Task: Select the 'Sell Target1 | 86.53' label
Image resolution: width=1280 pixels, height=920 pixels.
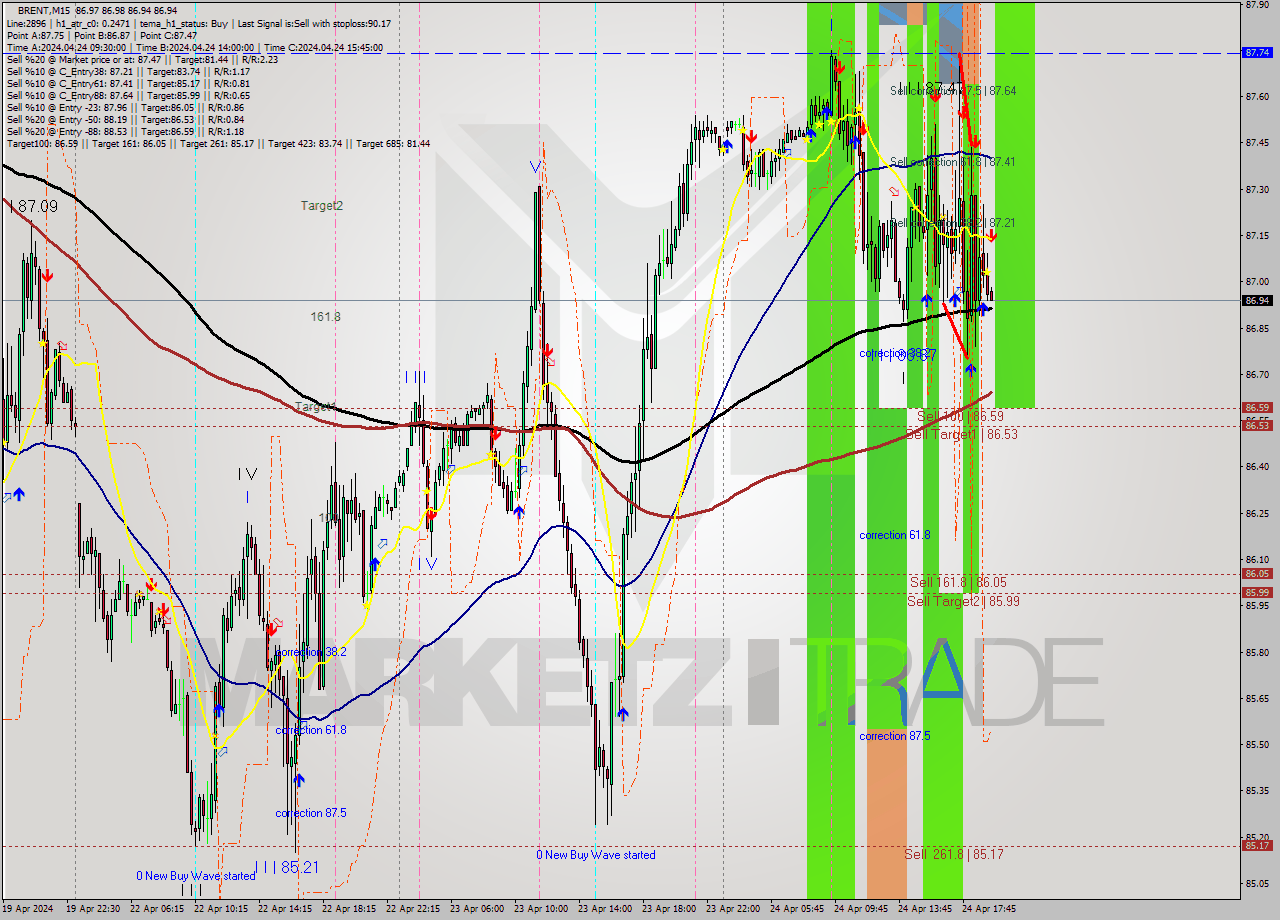Action: 961,434
